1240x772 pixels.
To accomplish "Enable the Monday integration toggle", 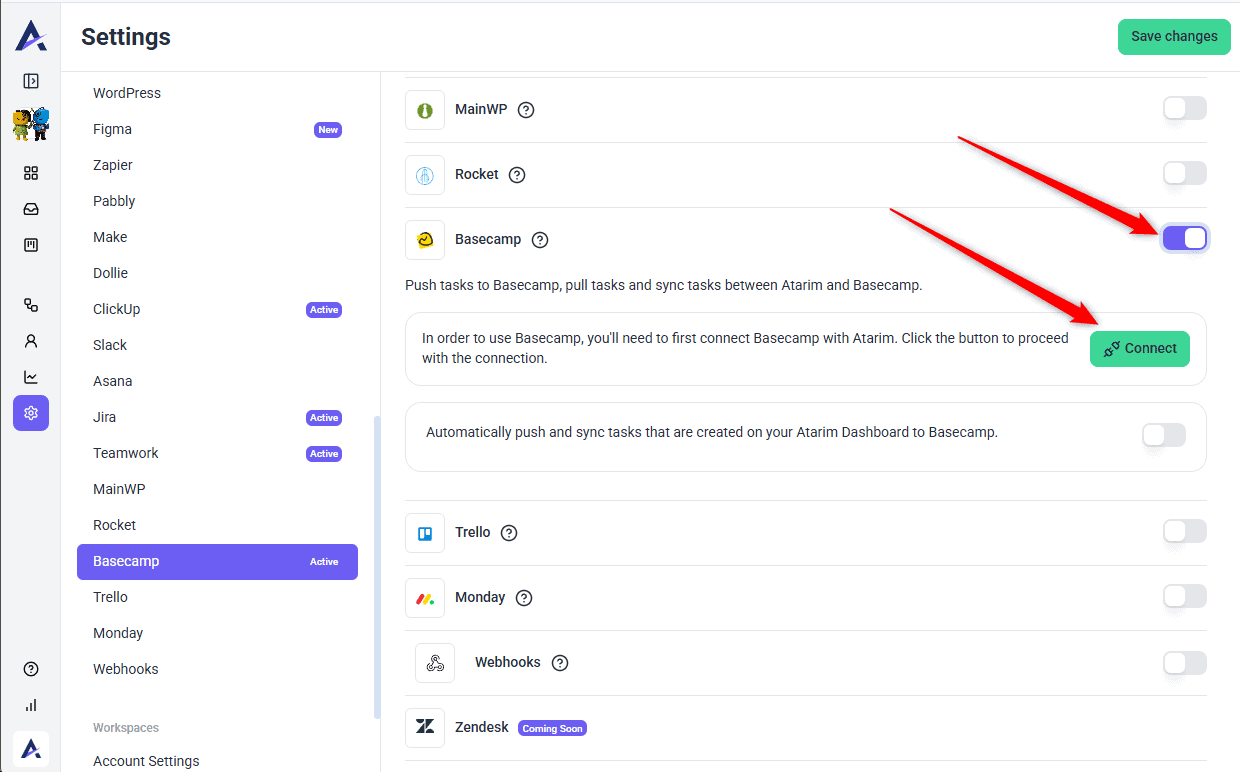I will [x=1185, y=596].
